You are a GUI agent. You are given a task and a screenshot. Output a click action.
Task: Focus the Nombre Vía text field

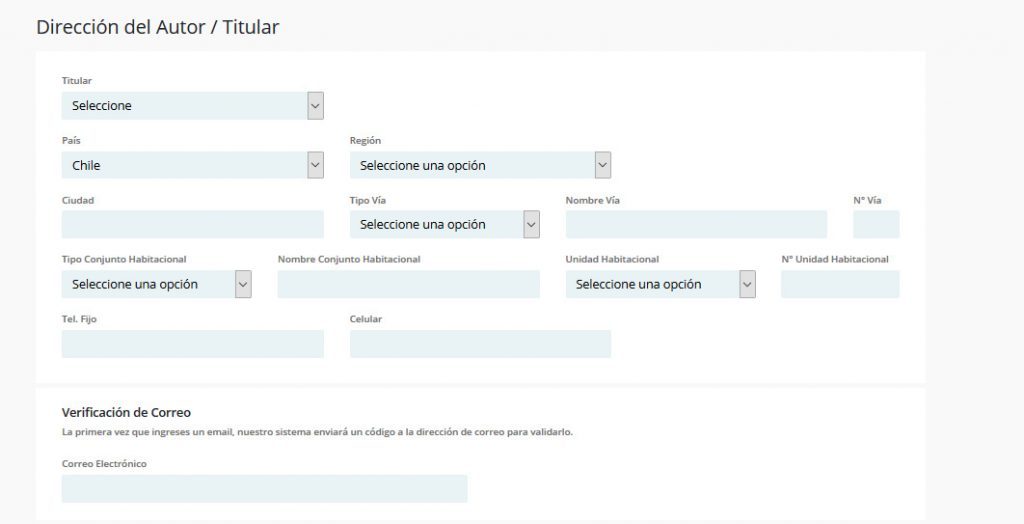coord(696,225)
